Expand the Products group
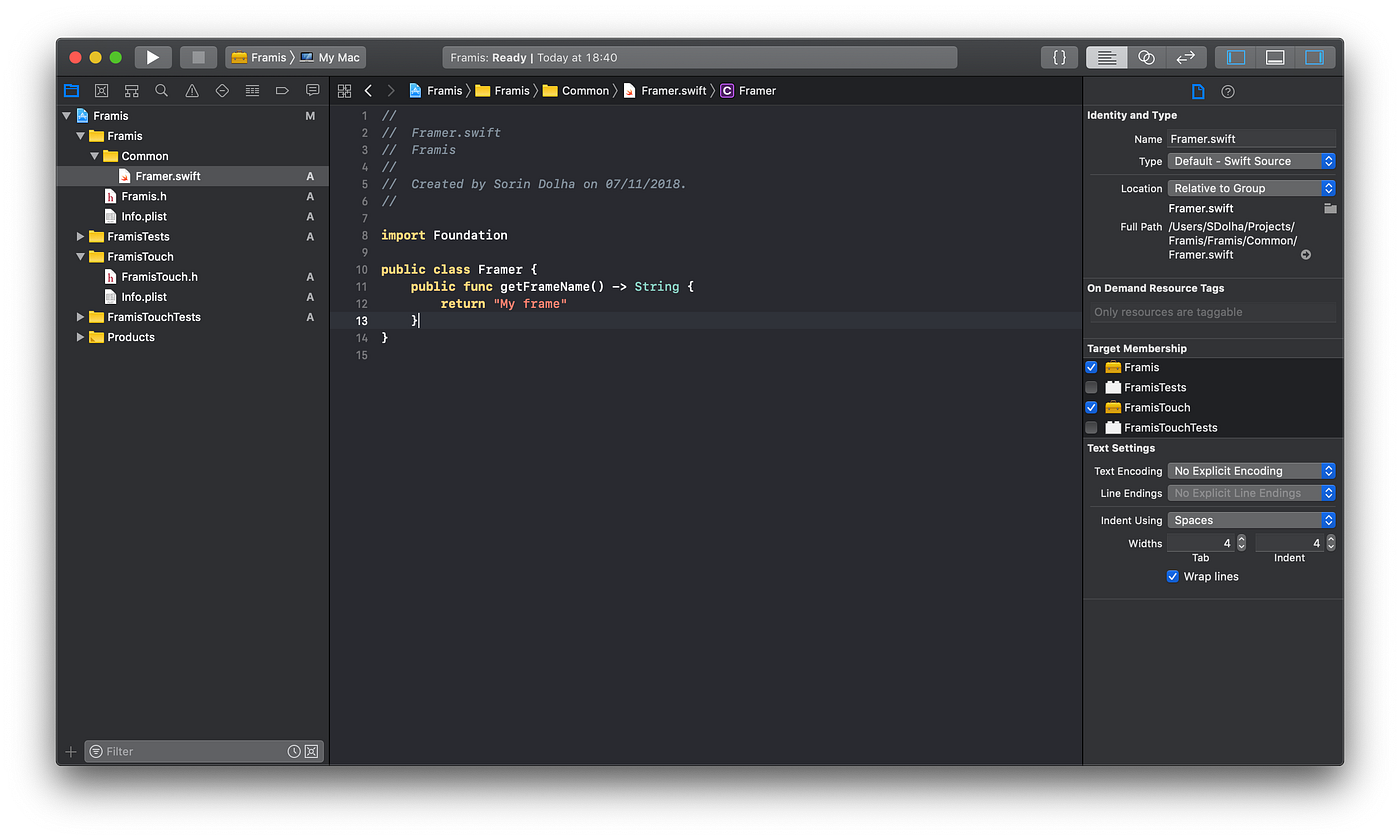The image size is (1400, 840). (80, 337)
